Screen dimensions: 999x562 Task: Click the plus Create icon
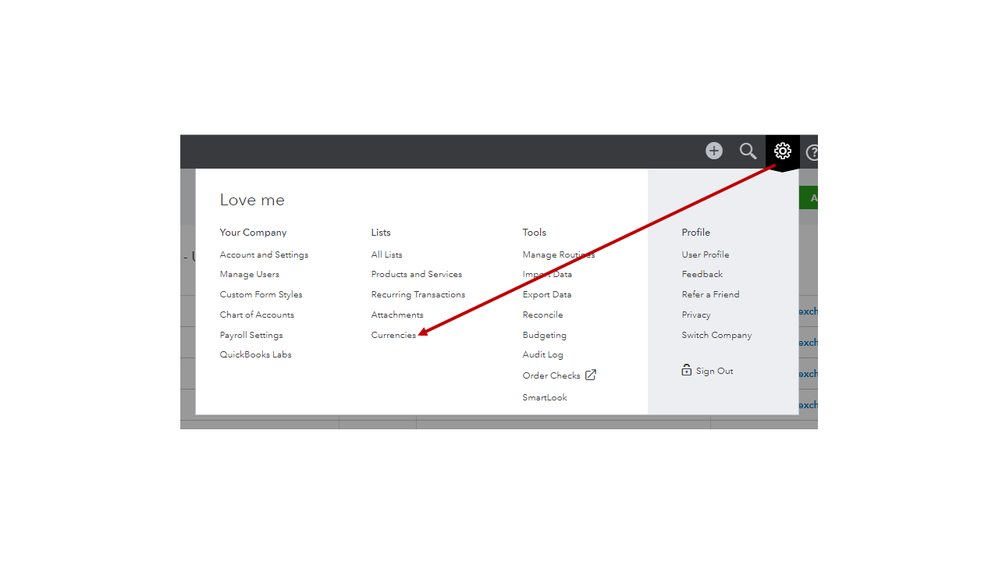[714, 151]
